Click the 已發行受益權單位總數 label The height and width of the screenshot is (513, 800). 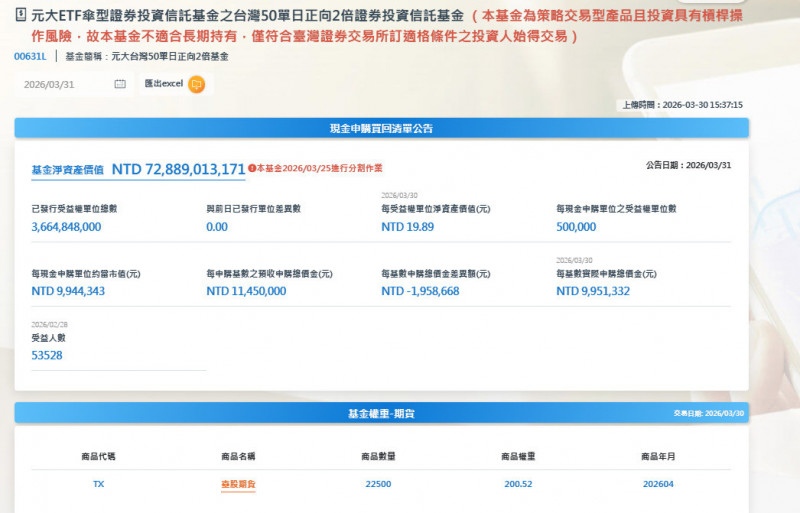pyautogui.click(x=74, y=209)
